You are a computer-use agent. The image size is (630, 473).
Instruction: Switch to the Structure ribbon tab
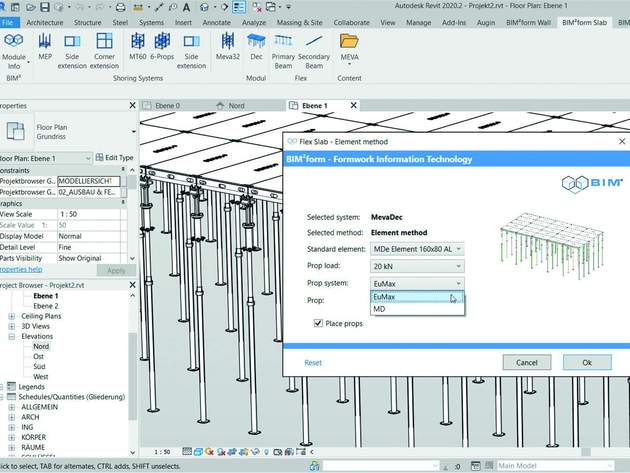click(88, 23)
